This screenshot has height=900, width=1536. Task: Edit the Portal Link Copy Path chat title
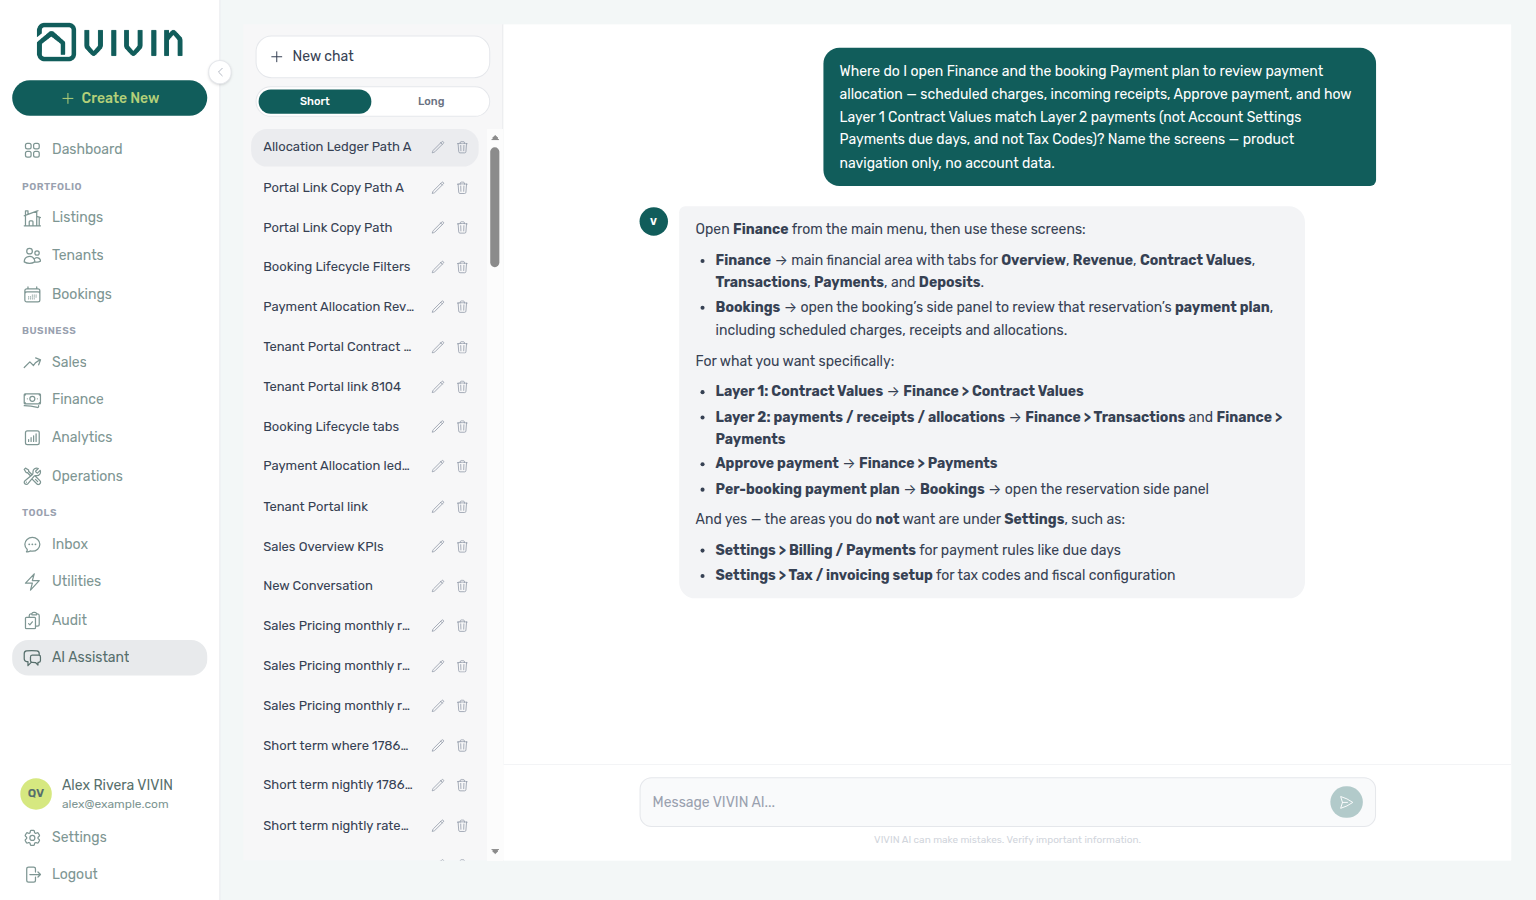pos(437,228)
